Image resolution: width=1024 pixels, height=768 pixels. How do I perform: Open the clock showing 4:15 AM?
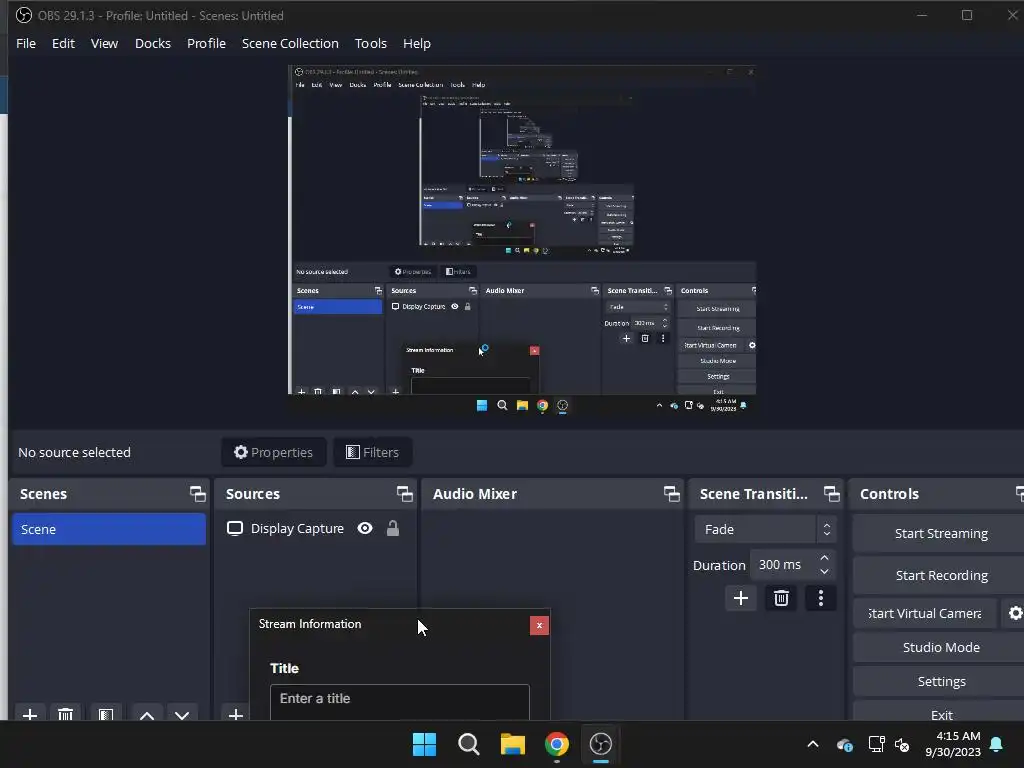[953, 744]
